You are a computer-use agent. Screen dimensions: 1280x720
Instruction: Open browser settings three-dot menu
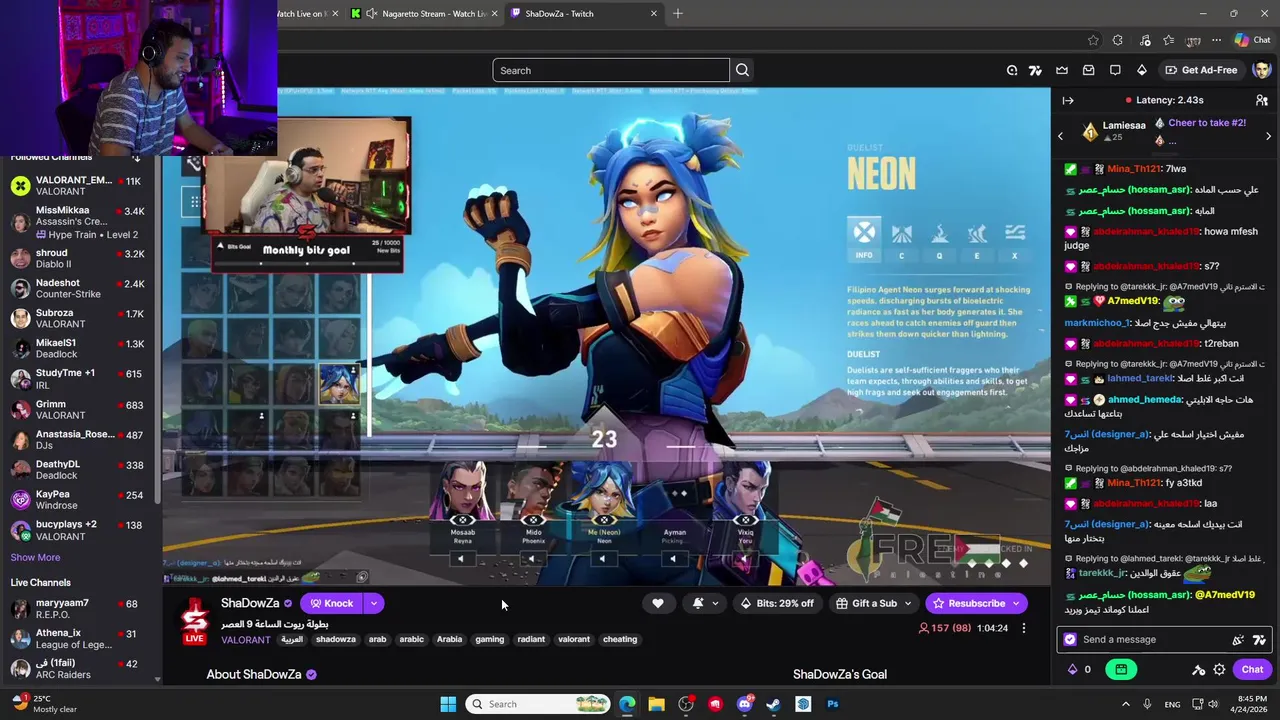click(1216, 40)
